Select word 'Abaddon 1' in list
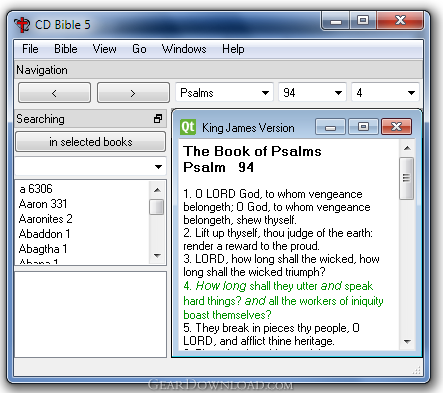The image size is (443, 393). tap(44, 234)
